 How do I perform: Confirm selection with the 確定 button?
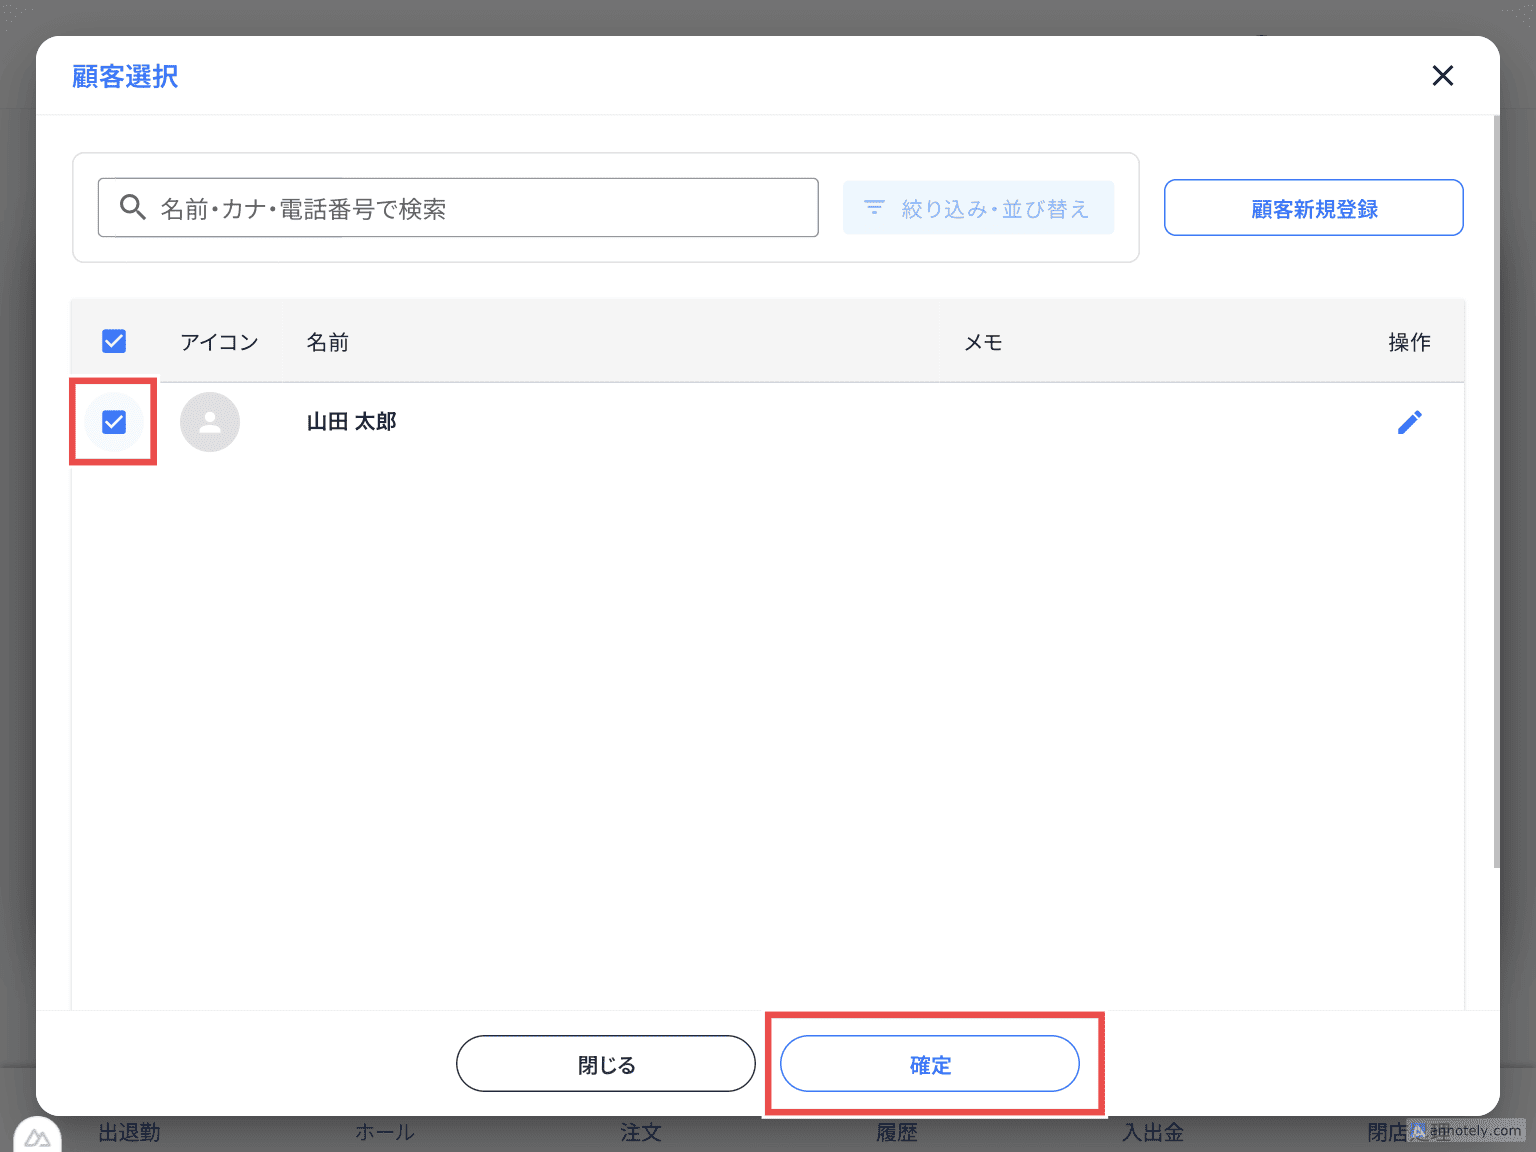929,1064
